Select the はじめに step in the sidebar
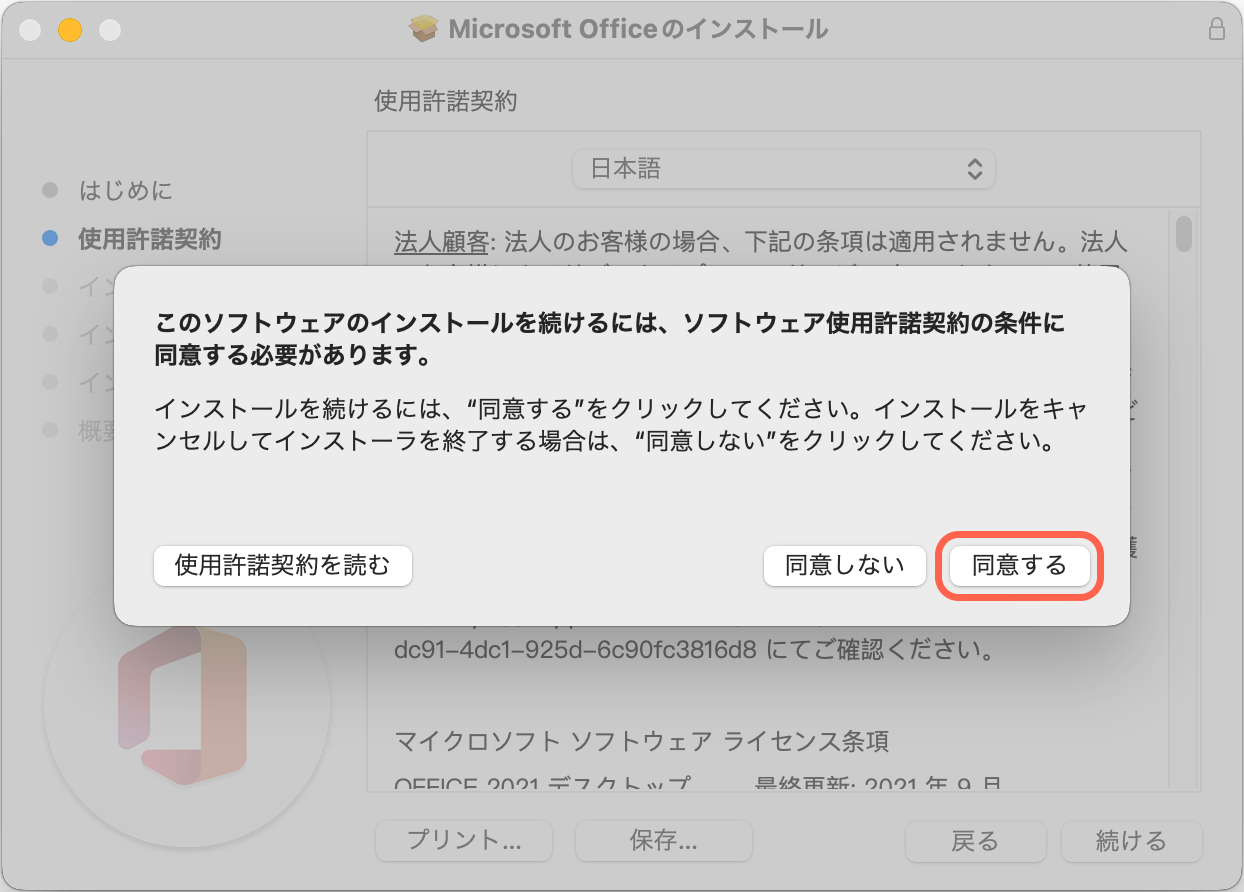Image resolution: width=1244 pixels, height=892 pixels. pos(123,190)
